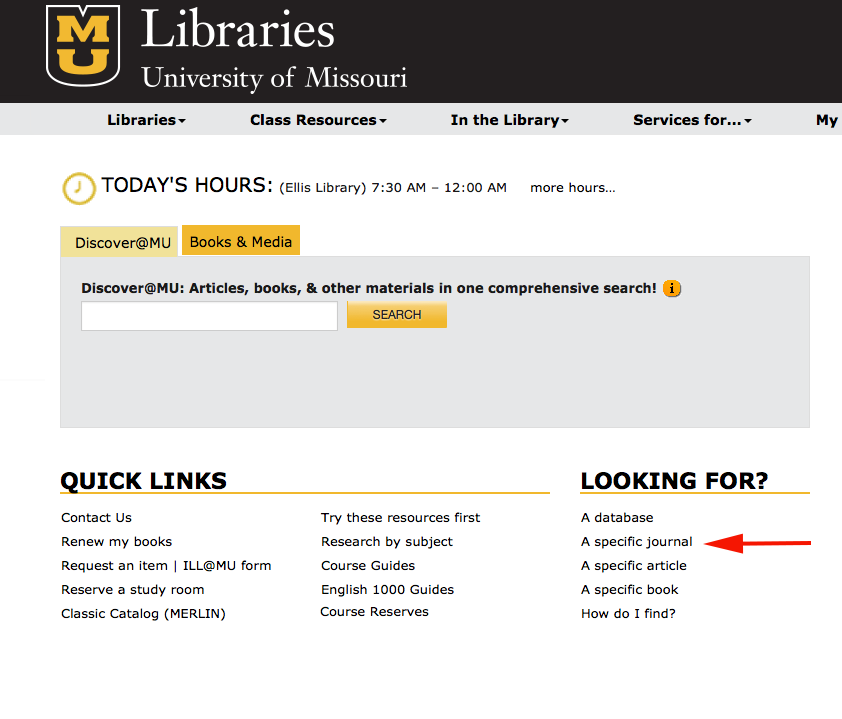This screenshot has width=842, height=719.
Task: Click the Contact Us link
Action: [x=95, y=517]
